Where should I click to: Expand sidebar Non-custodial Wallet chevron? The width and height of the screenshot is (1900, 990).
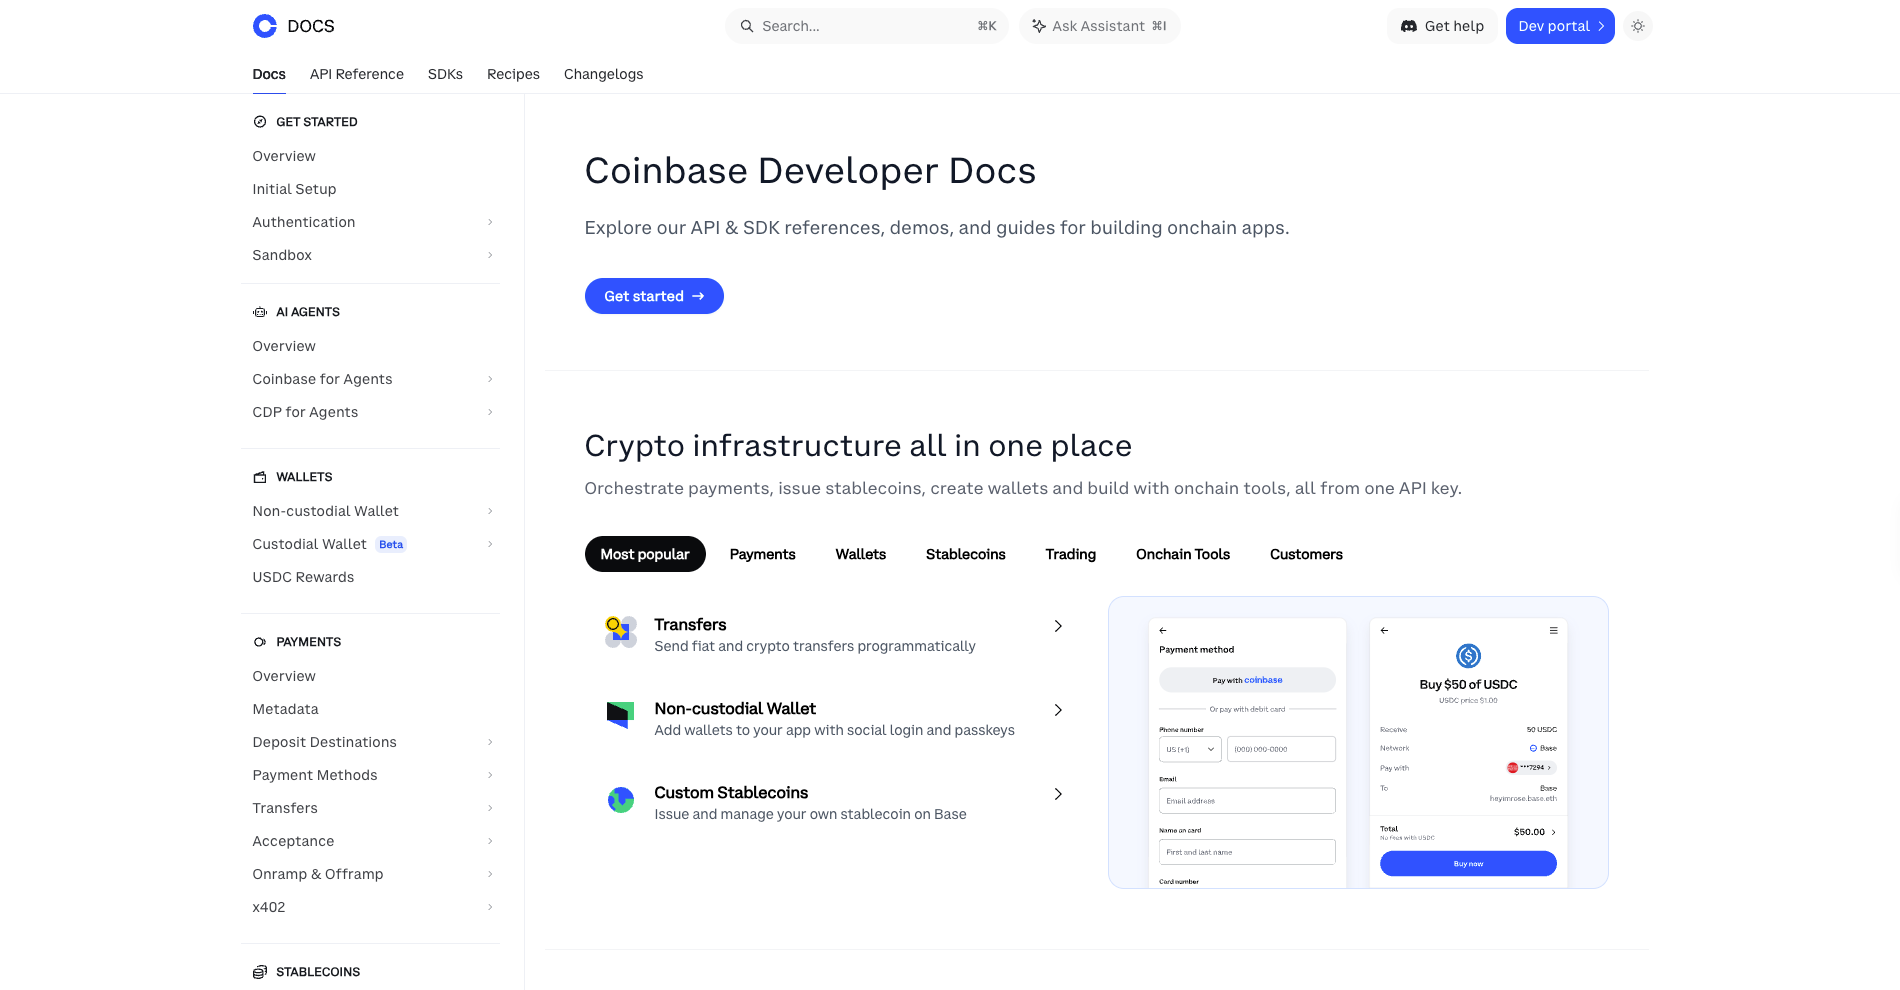click(x=490, y=511)
